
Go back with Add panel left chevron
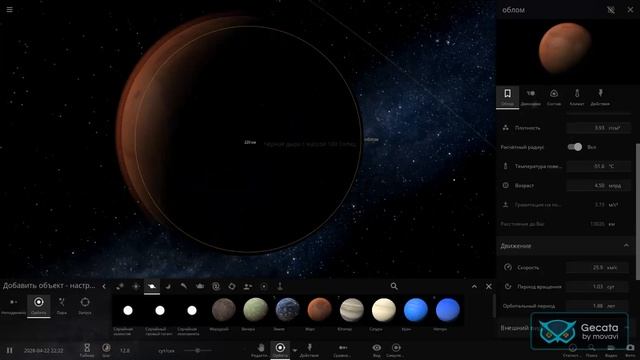tap(104, 286)
